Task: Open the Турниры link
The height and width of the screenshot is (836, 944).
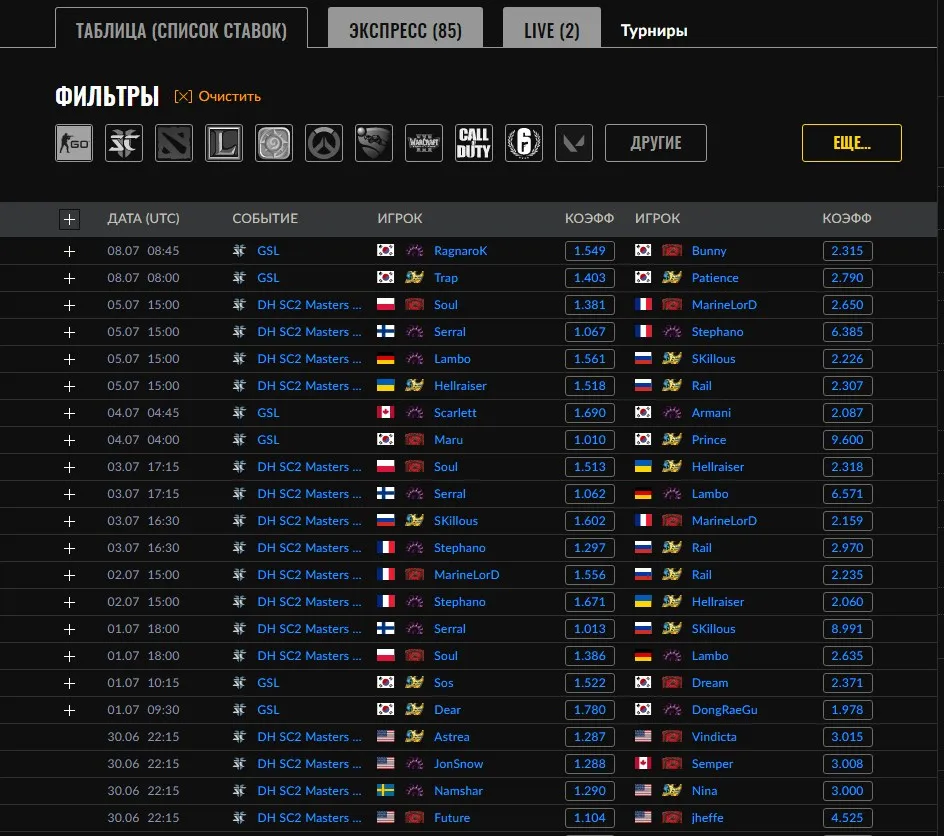Action: click(x=654, y=31)
